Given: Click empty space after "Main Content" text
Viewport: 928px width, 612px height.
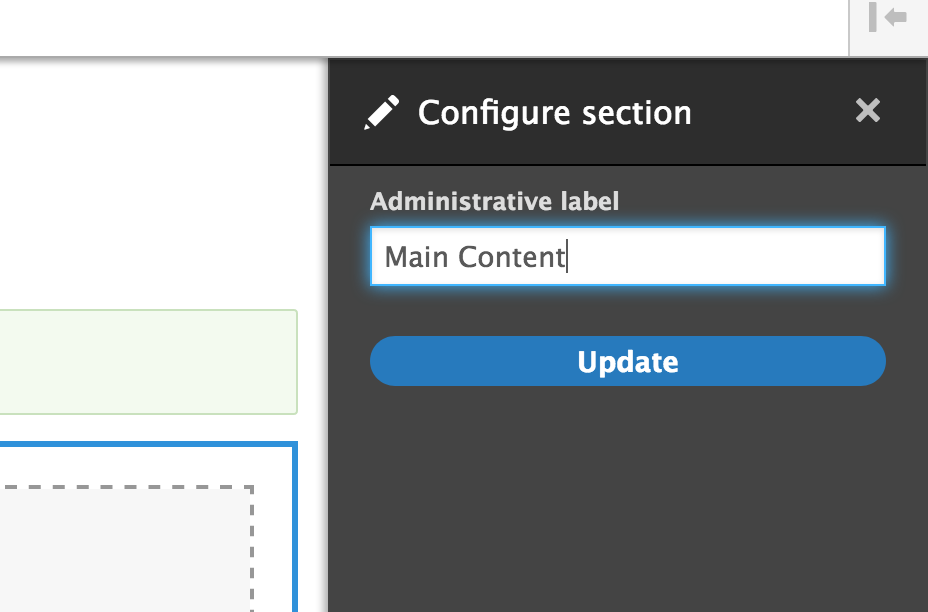Looking at the screenshot, I should coord(720,257).
